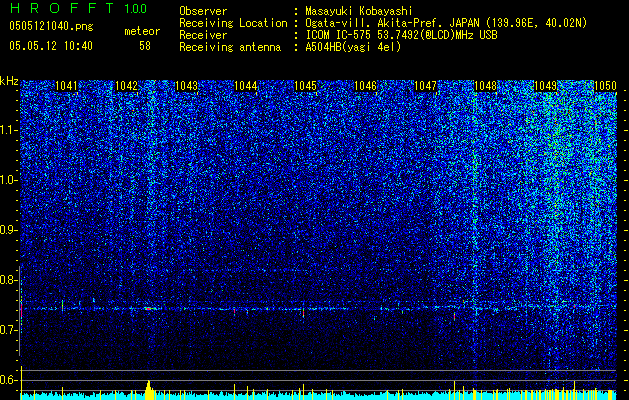Click the 1046 time axis label
Image resolution: width=629 pixels, height=400 pixels.
366,86
